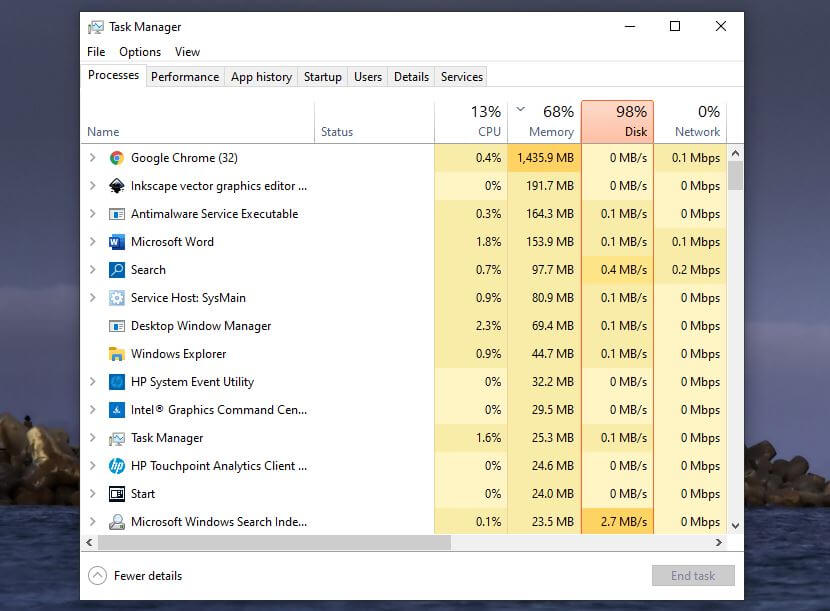
Task: Select the Windows Explorer process name
Action: [x=178, y=354]
